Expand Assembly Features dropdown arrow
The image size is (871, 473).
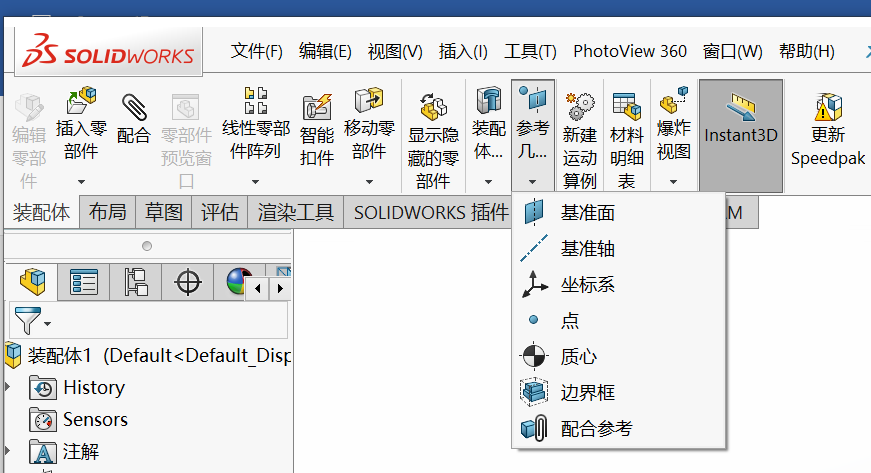tap(489, 182)
